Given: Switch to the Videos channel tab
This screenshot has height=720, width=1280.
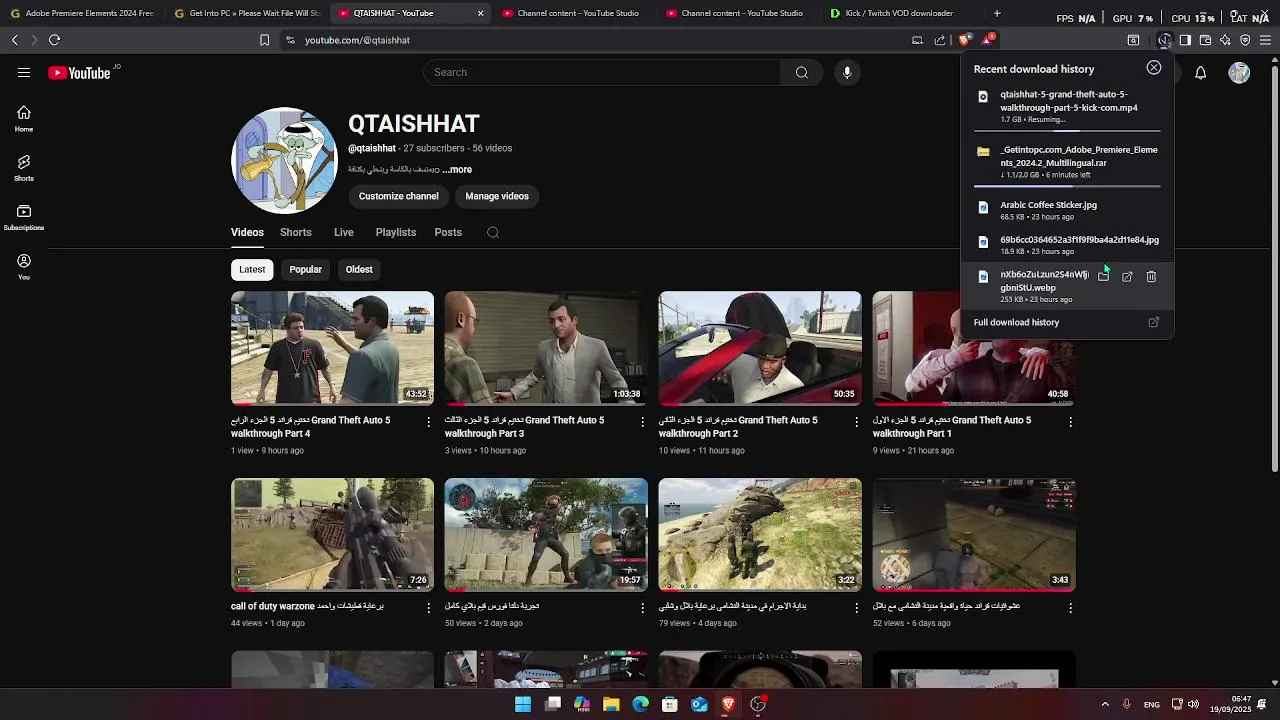Looking at the screenshot, I should [x=247, y=232].
